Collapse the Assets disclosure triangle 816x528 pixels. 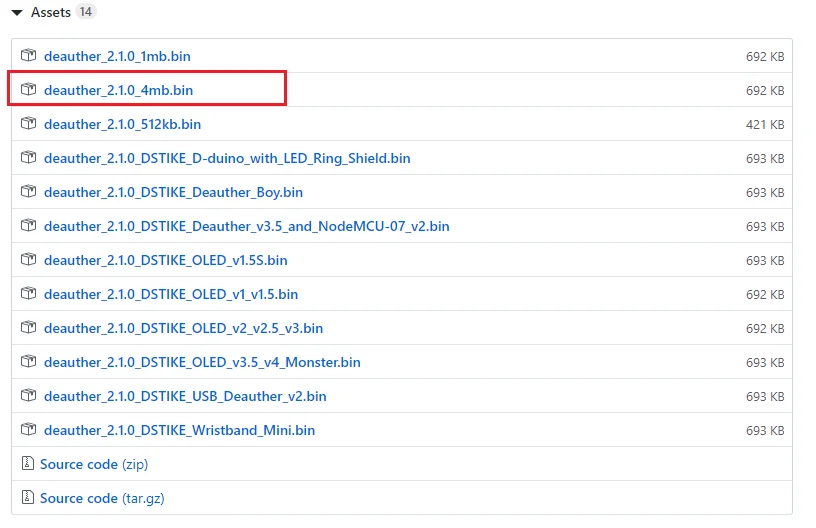pyautogui.click(x=17, y=12)
